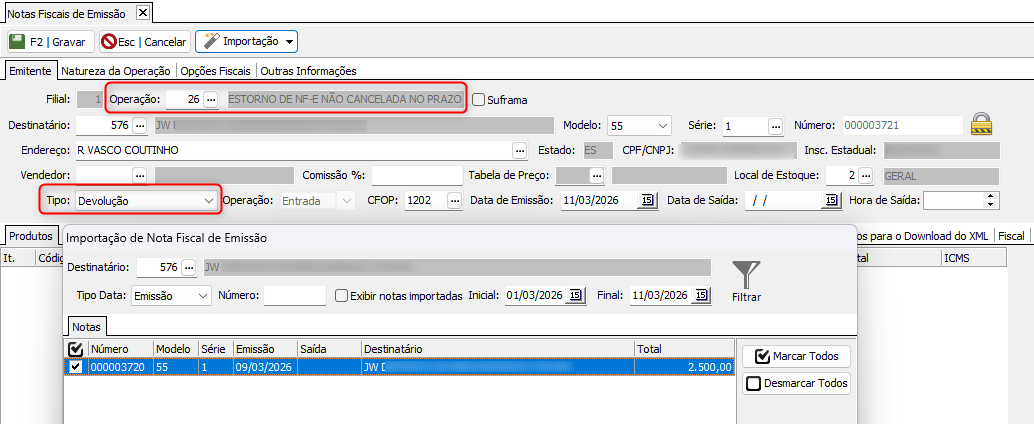Click the Número field in the import filter
Screen dimensions: 1034x424
click(x=295, y=296)
